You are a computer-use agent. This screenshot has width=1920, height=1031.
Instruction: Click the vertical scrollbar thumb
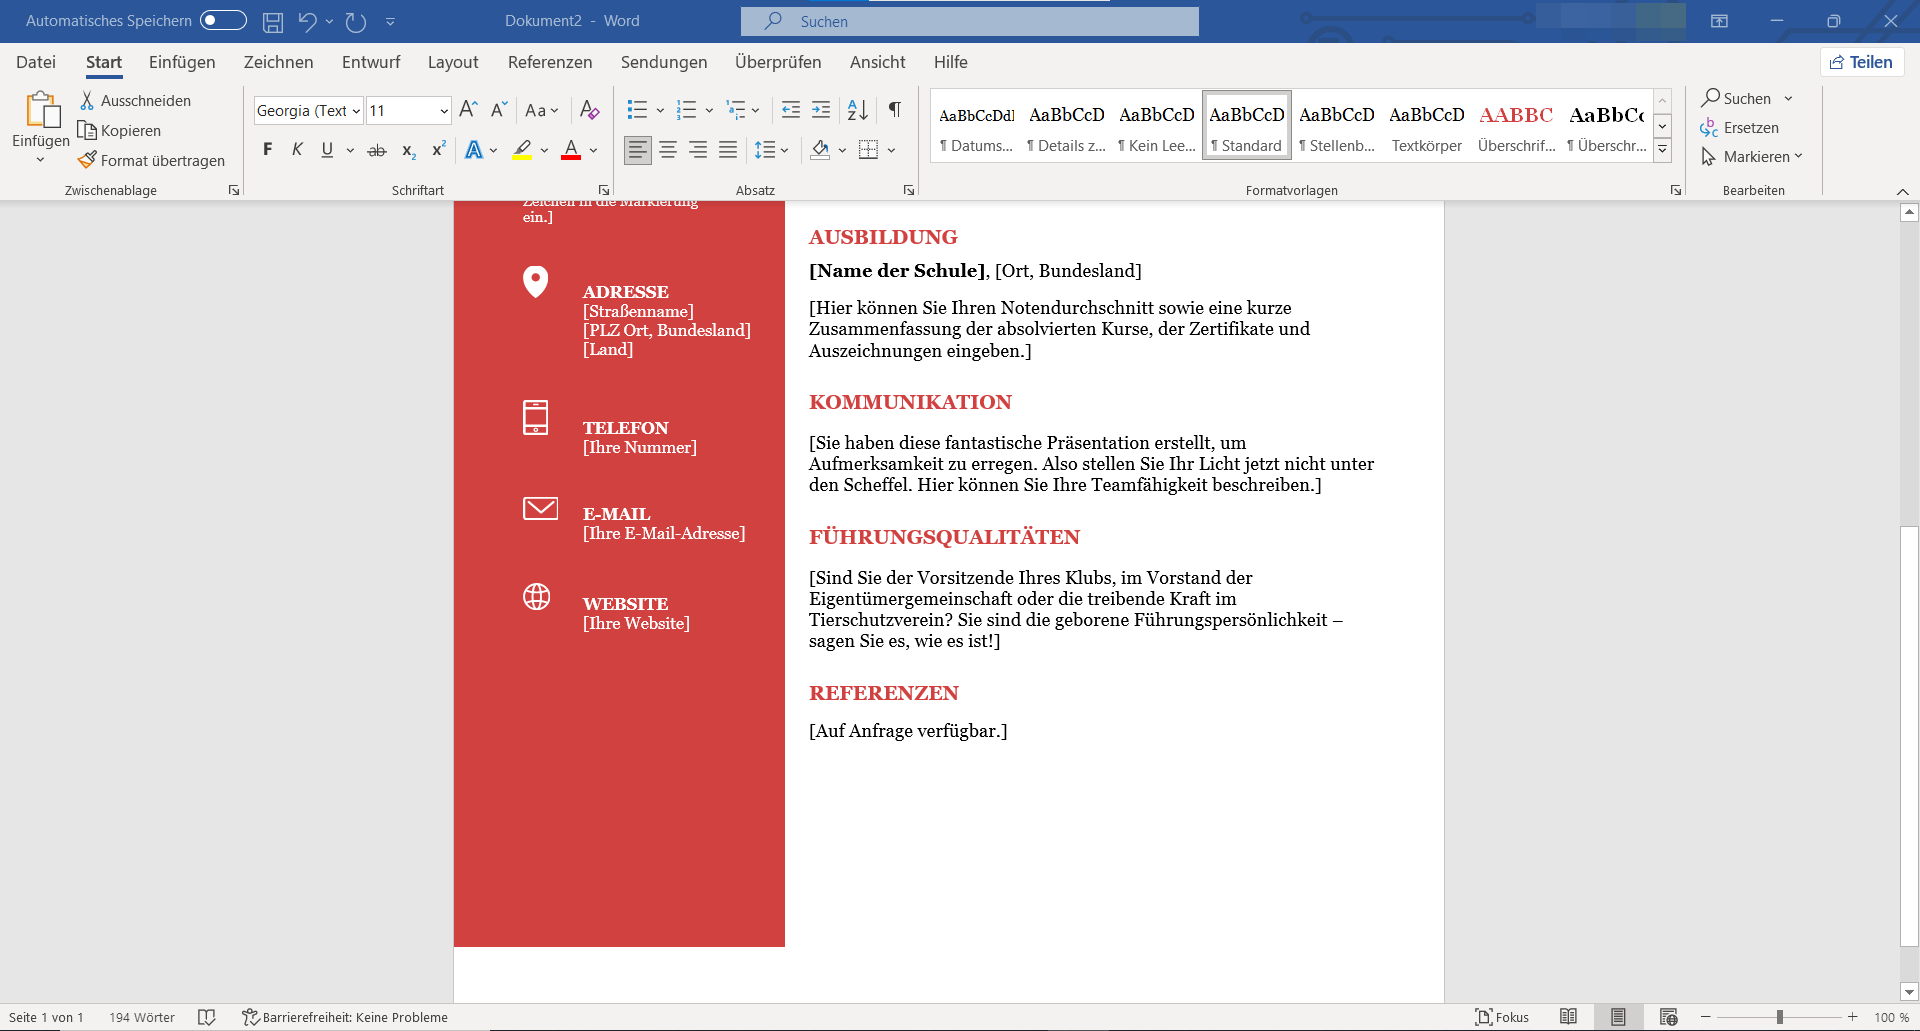1909,735
